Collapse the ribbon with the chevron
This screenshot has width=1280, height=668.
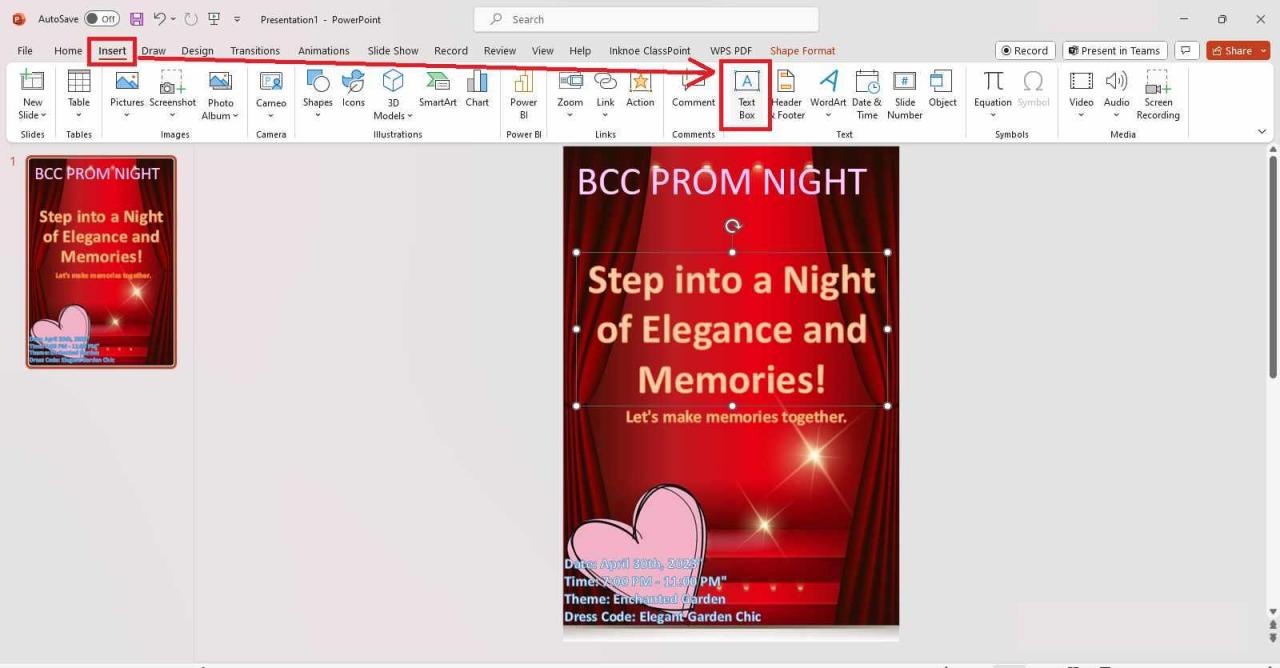point(1262,130)
